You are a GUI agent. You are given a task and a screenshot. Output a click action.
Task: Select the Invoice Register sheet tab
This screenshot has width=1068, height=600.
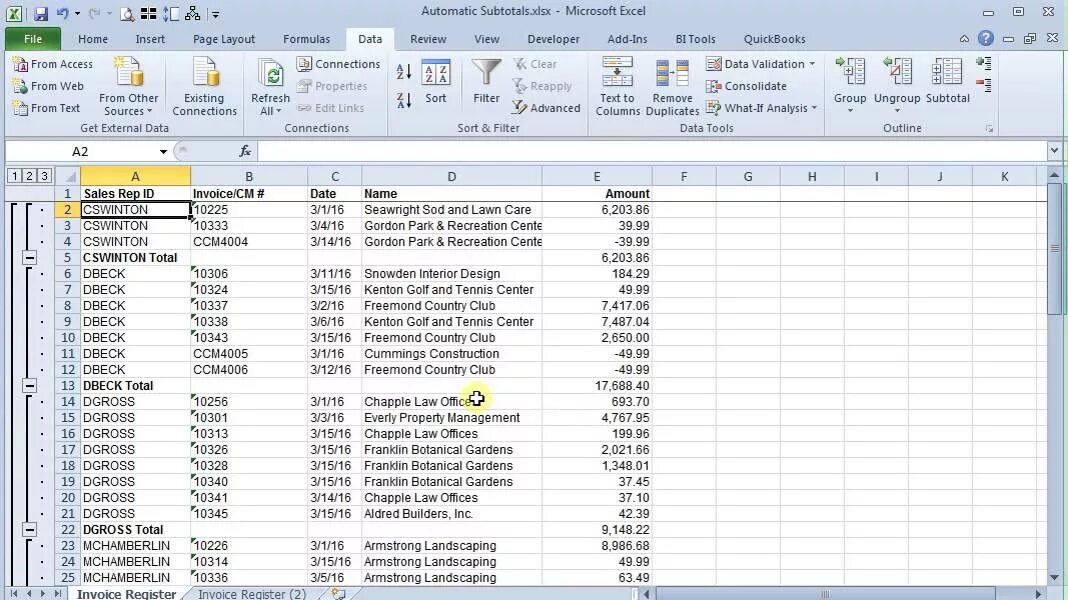pyautogui.click(x=127, y=594)
